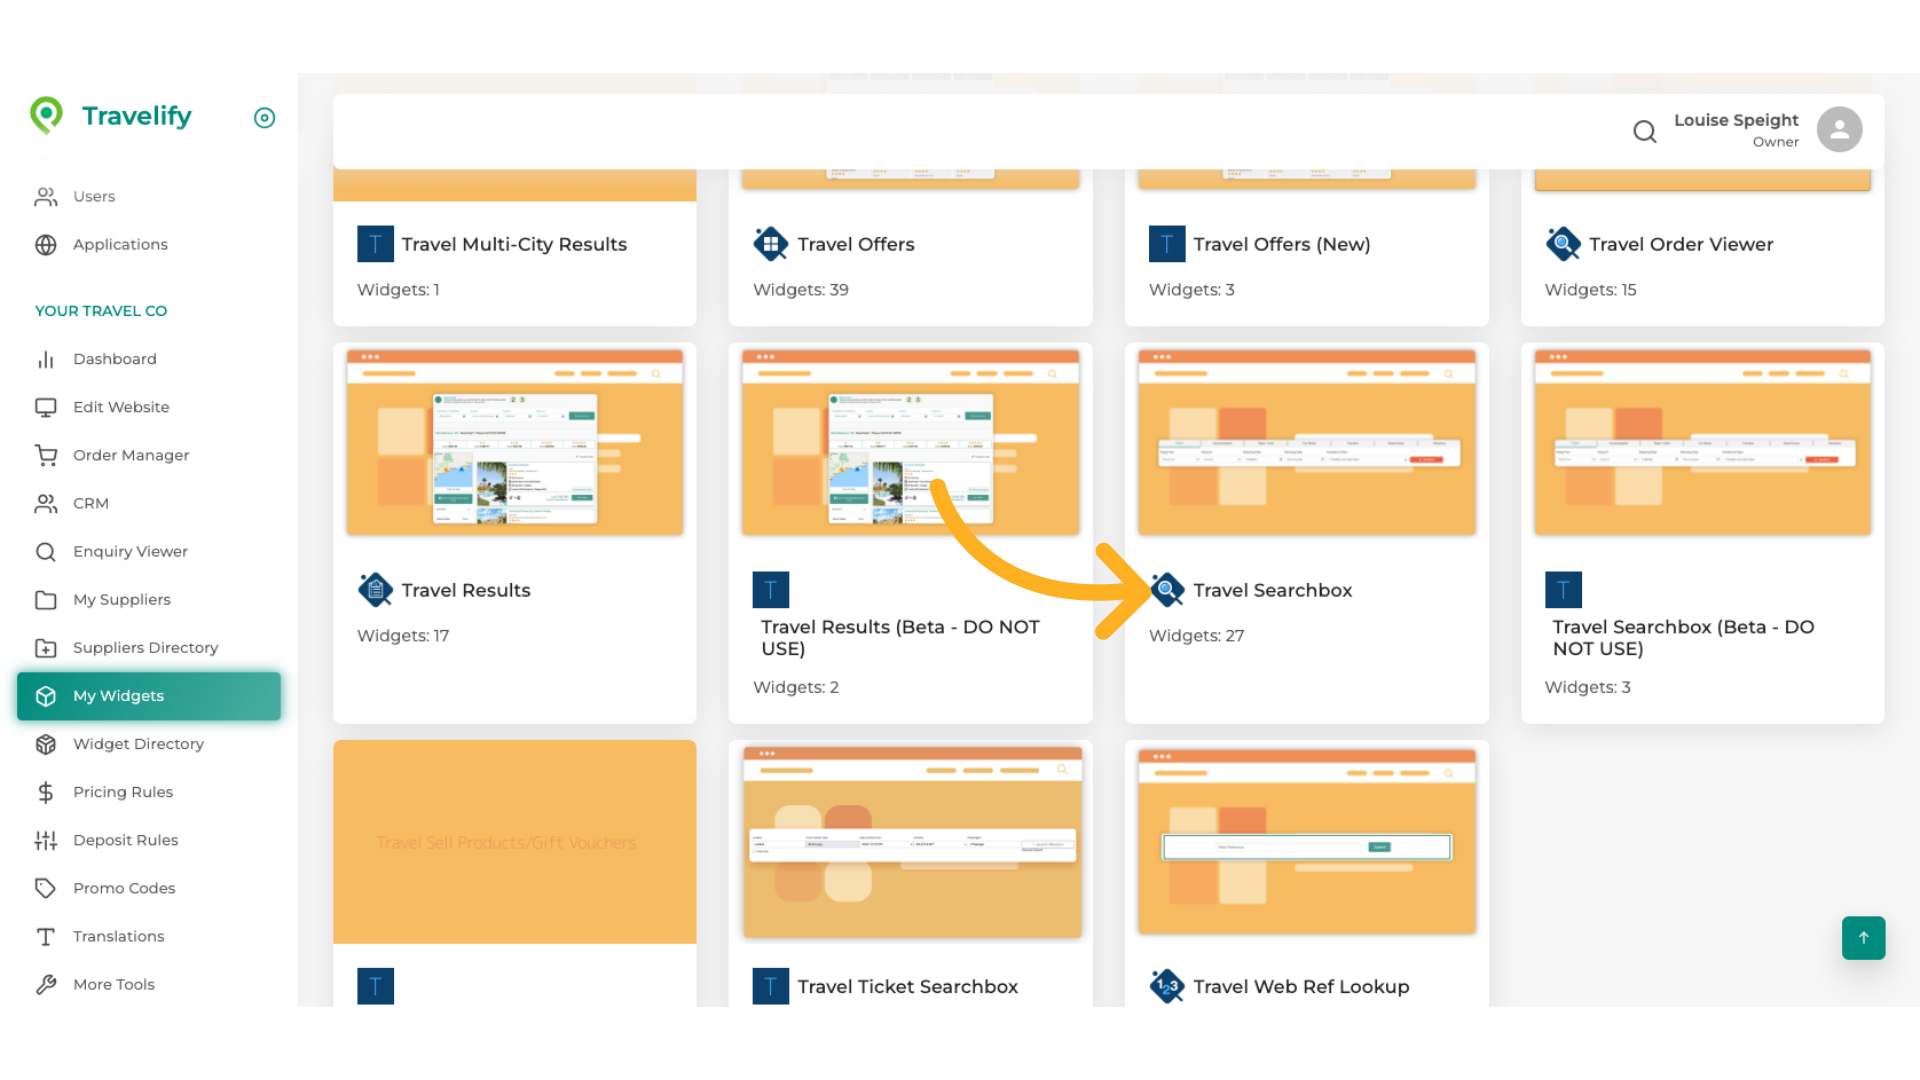The width and height of the screenshot is (1920, 1080).
Task: Click the search magnifier near Louise Speight
Action: pos(1645,131)
